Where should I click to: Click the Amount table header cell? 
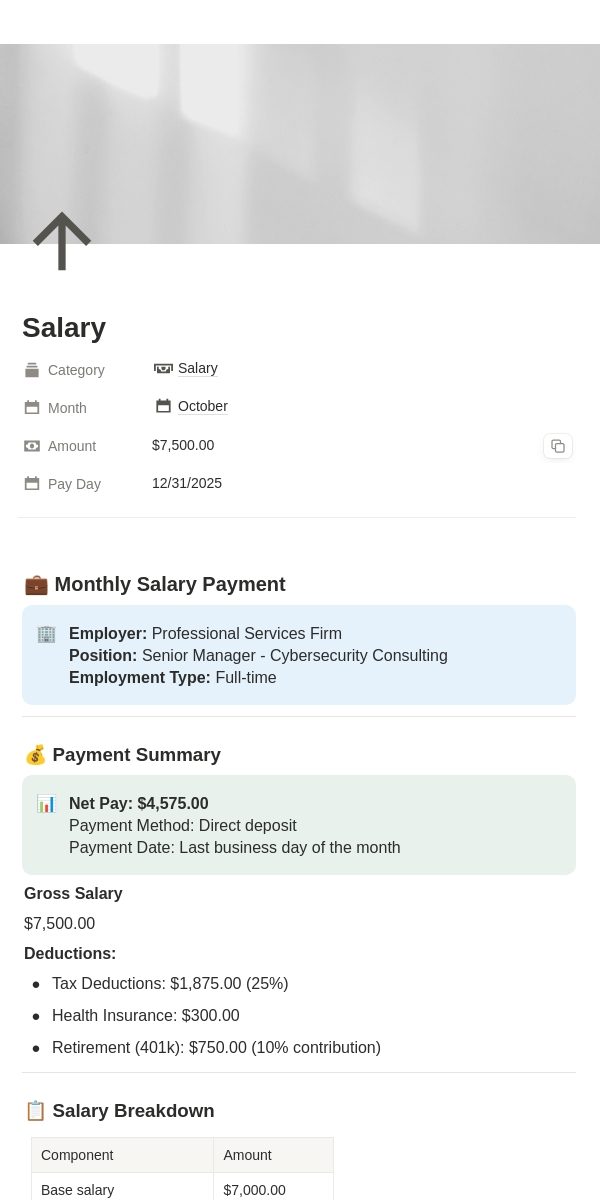pos(273,1155)
